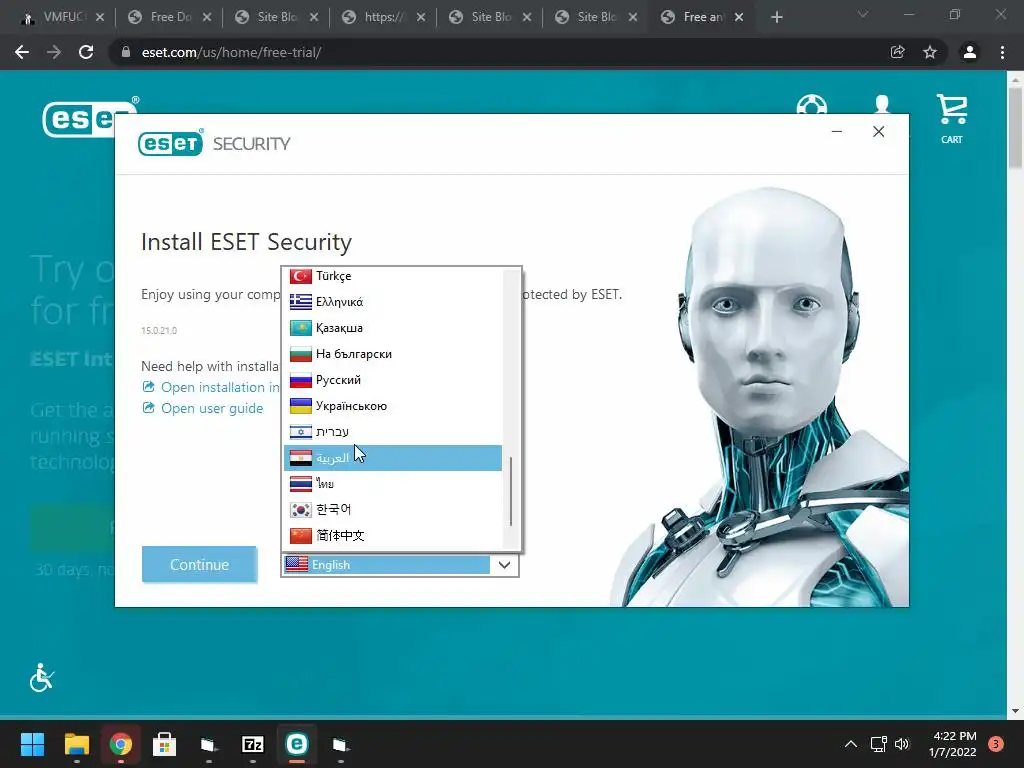Open user guide link
Screen dimensions: 1024x768
[203, 408]
